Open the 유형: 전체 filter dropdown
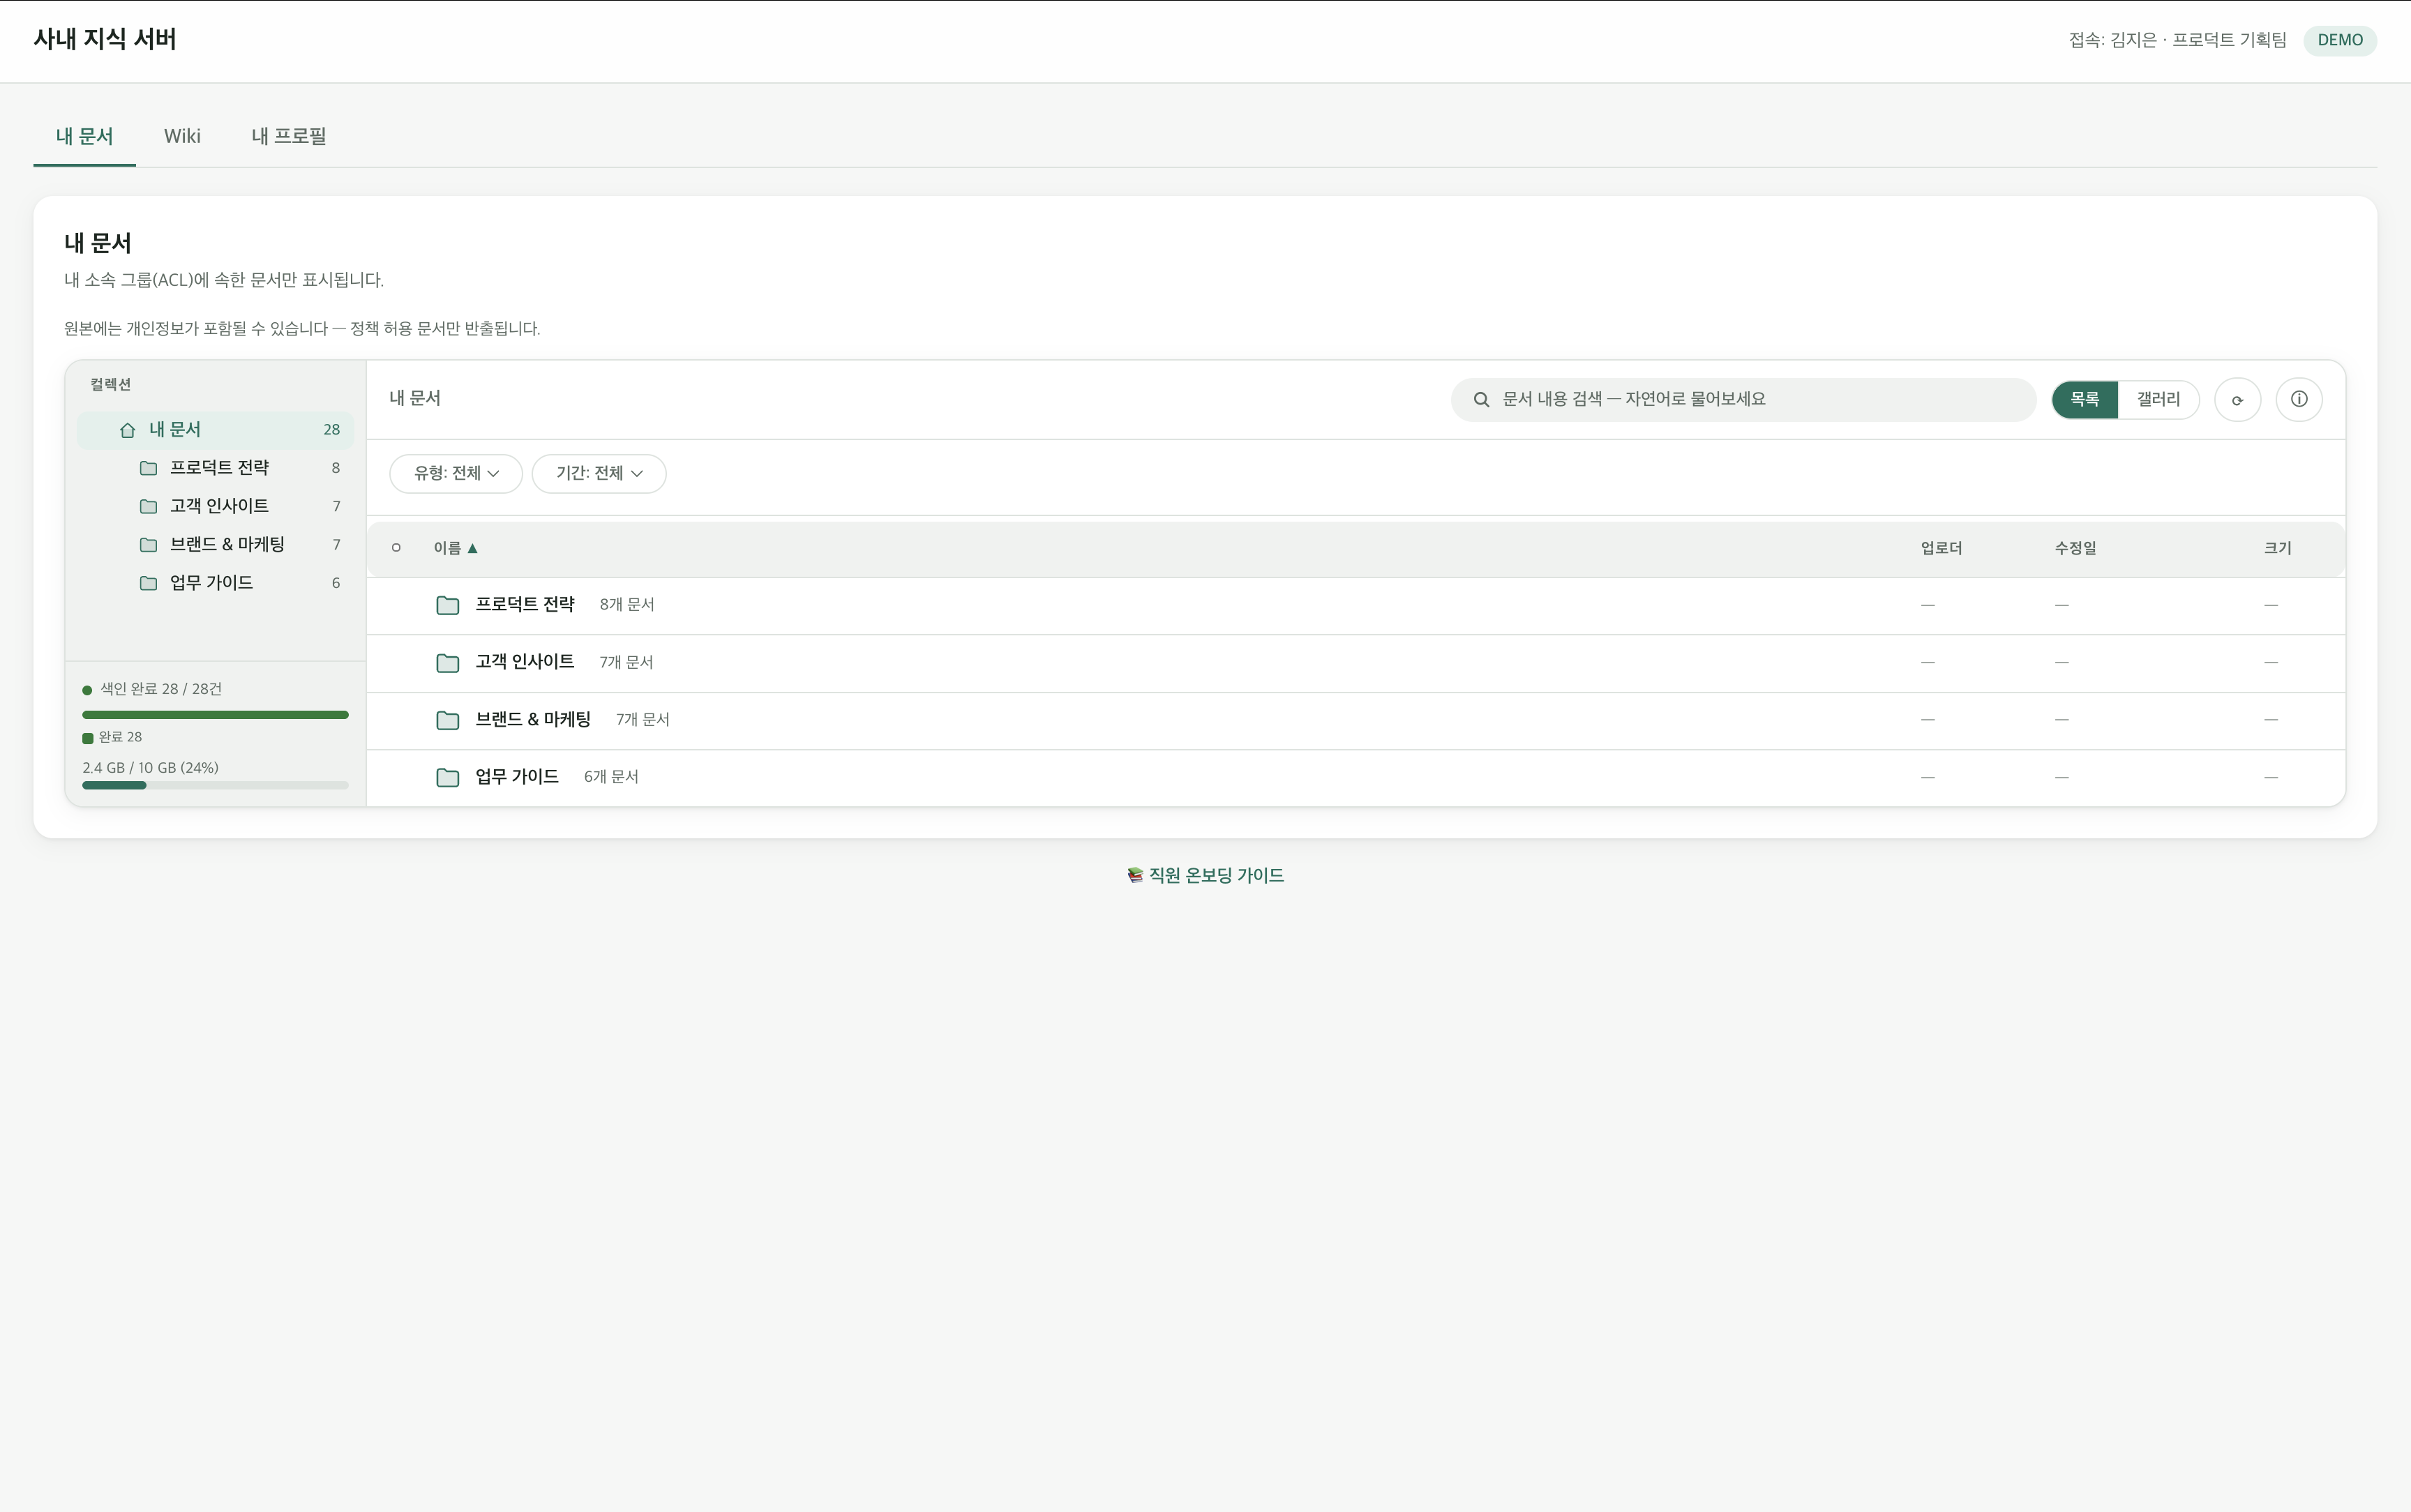This screenshot has width=2411, height=1512. [456, 474]
